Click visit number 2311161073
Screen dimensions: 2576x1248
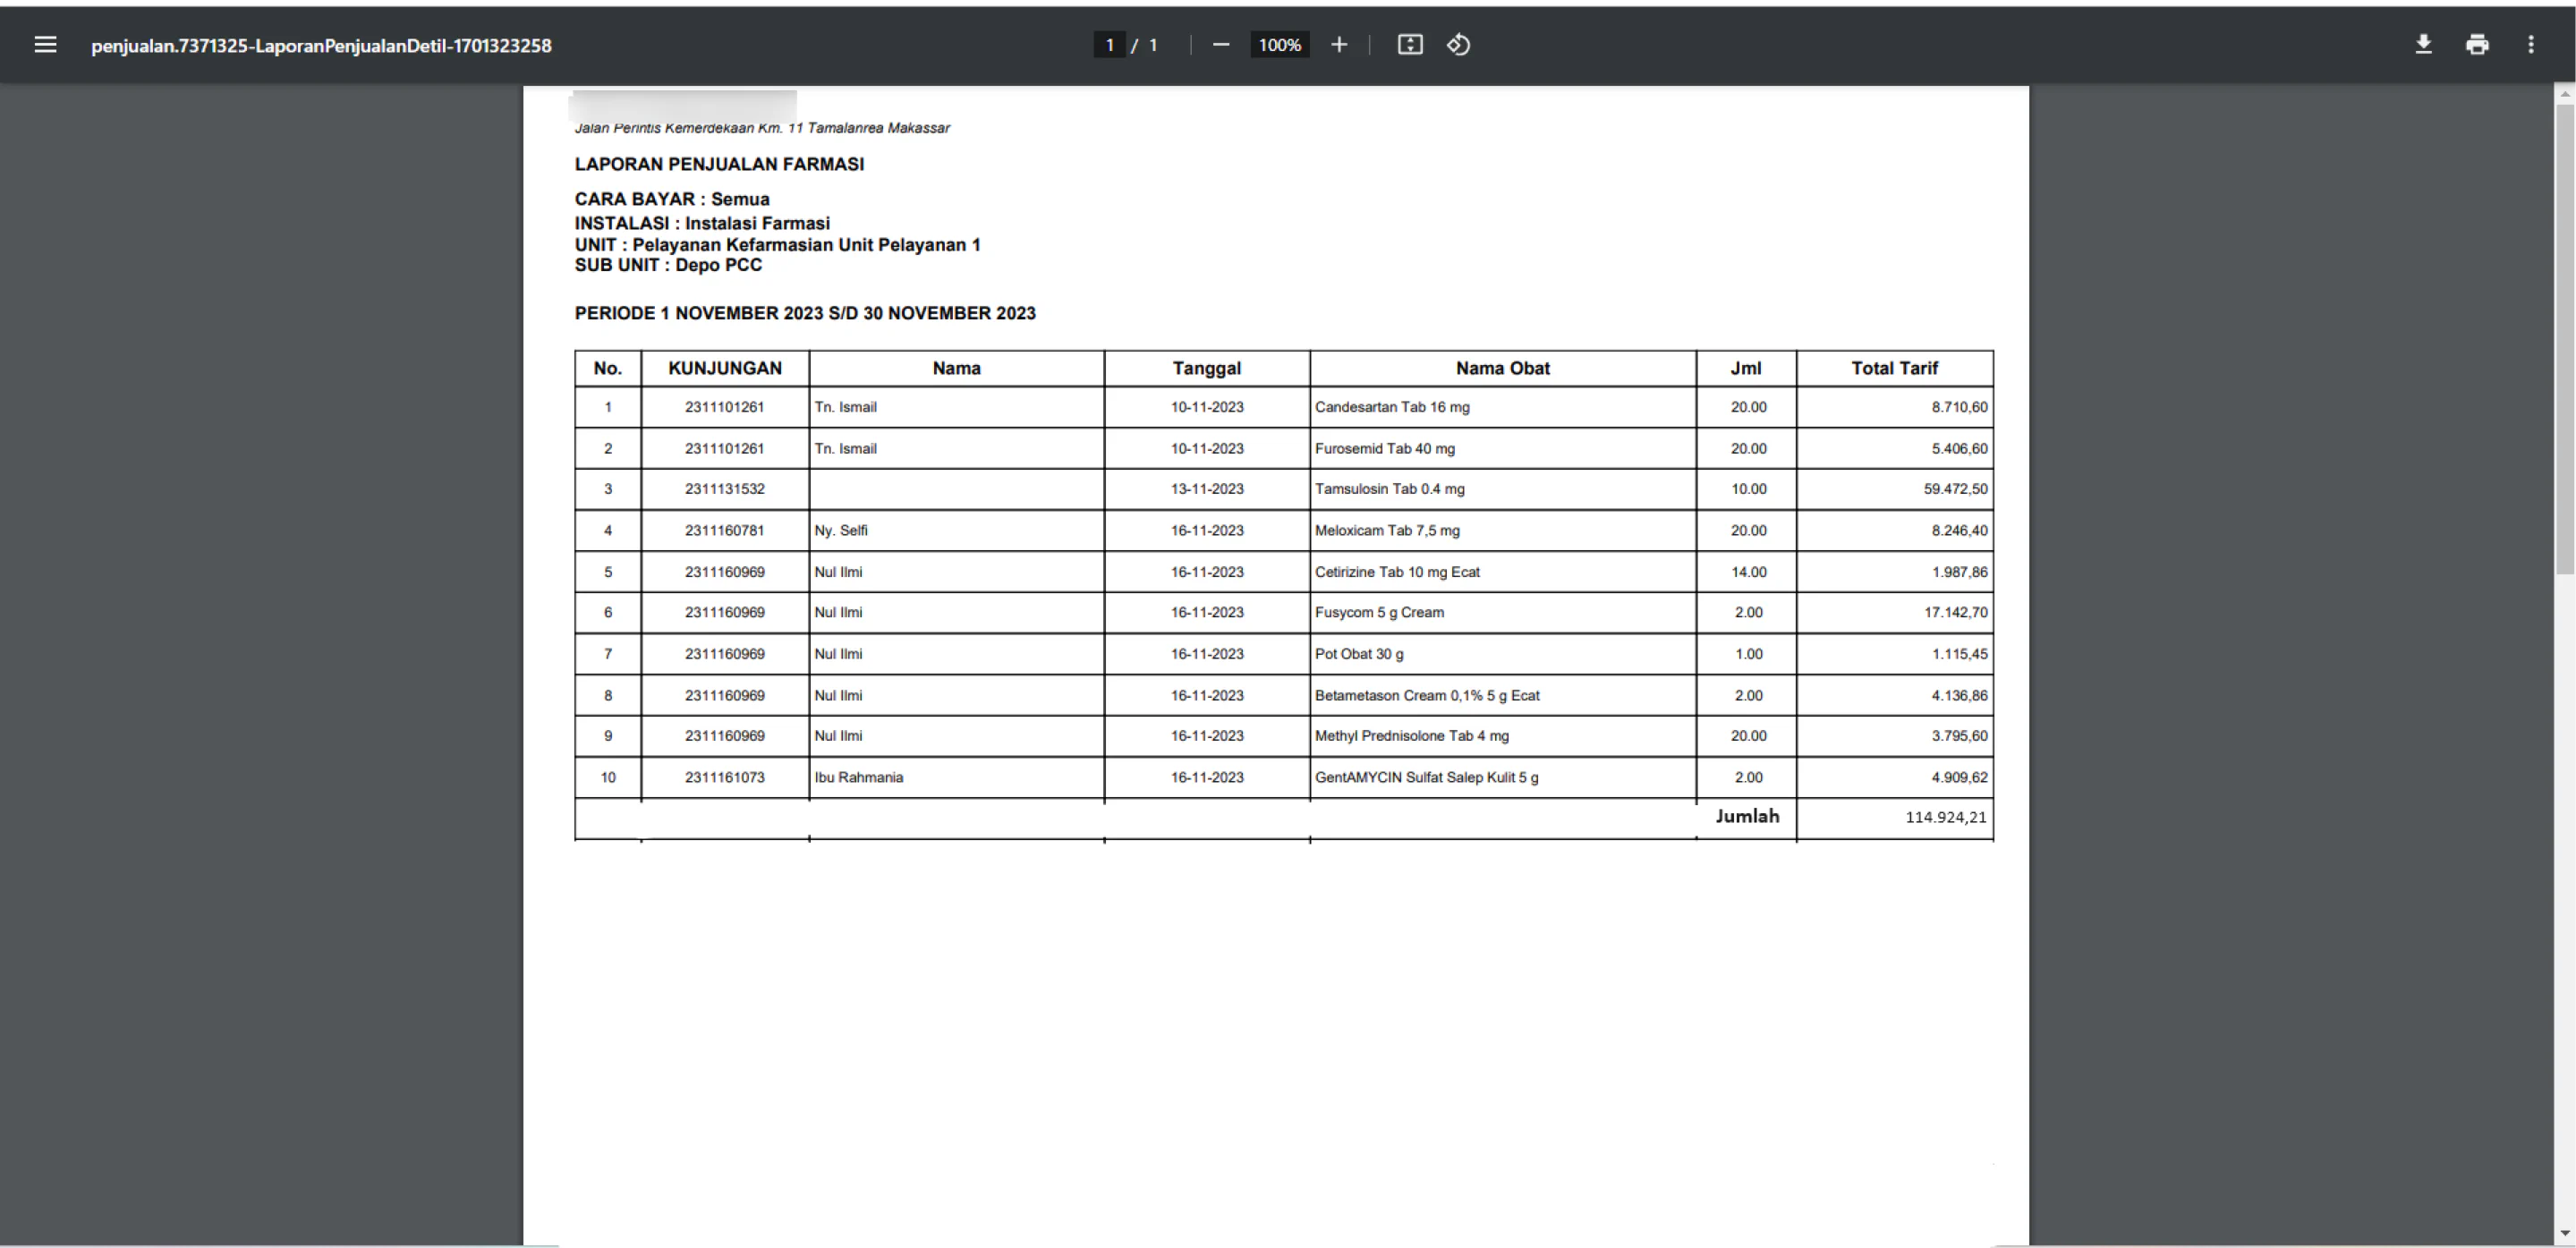[725, 777]
